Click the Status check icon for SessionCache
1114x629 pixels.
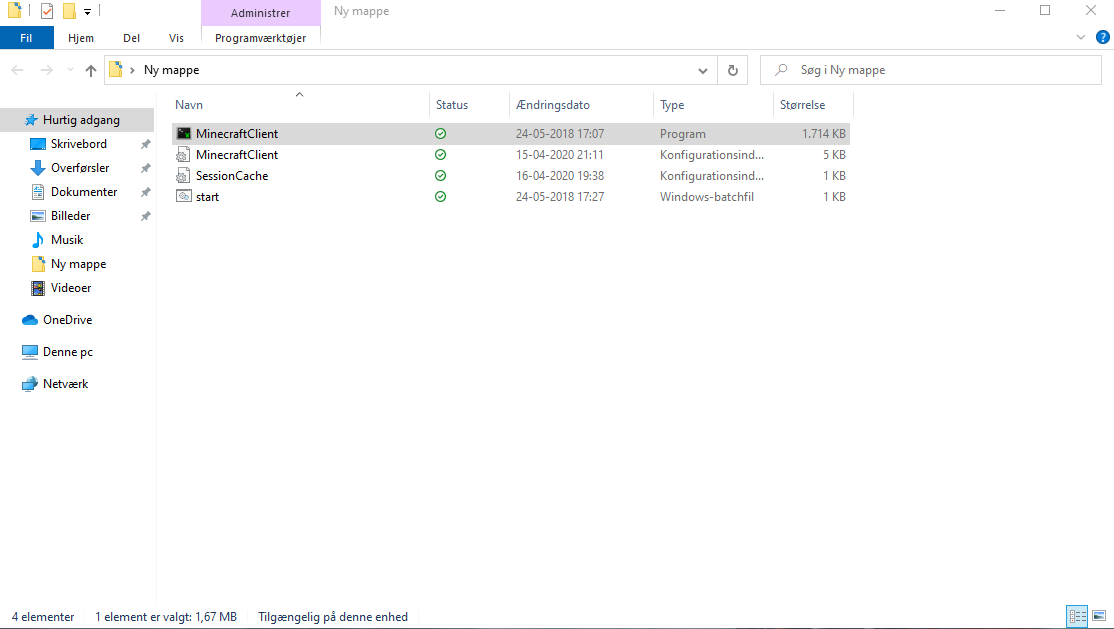pos(440,175)
